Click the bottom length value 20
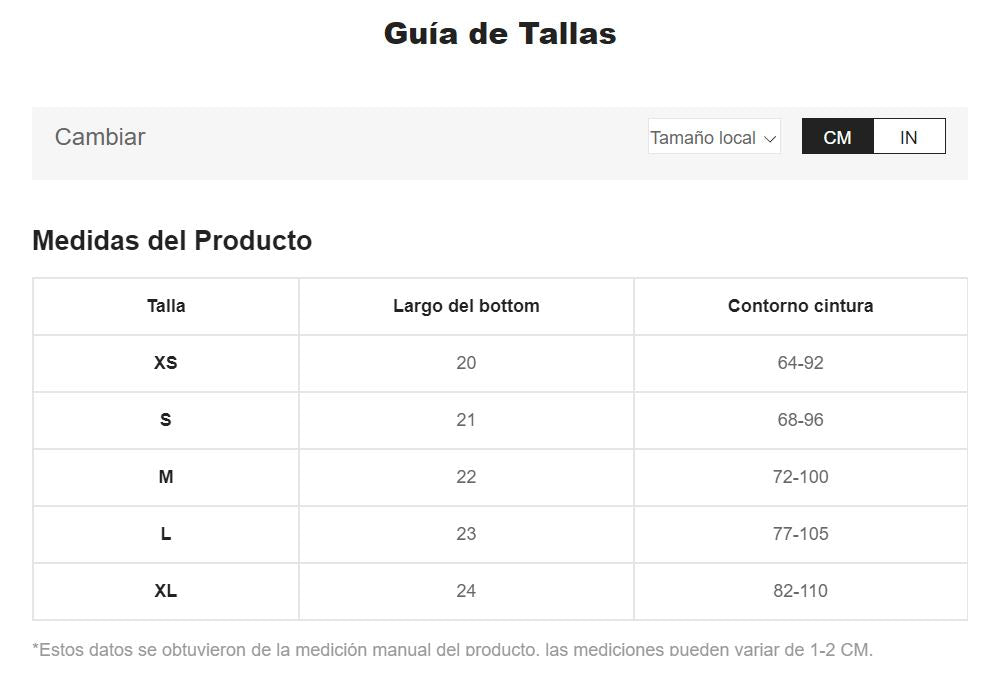The image size is (1004, 676). click(x=466, y=363)
